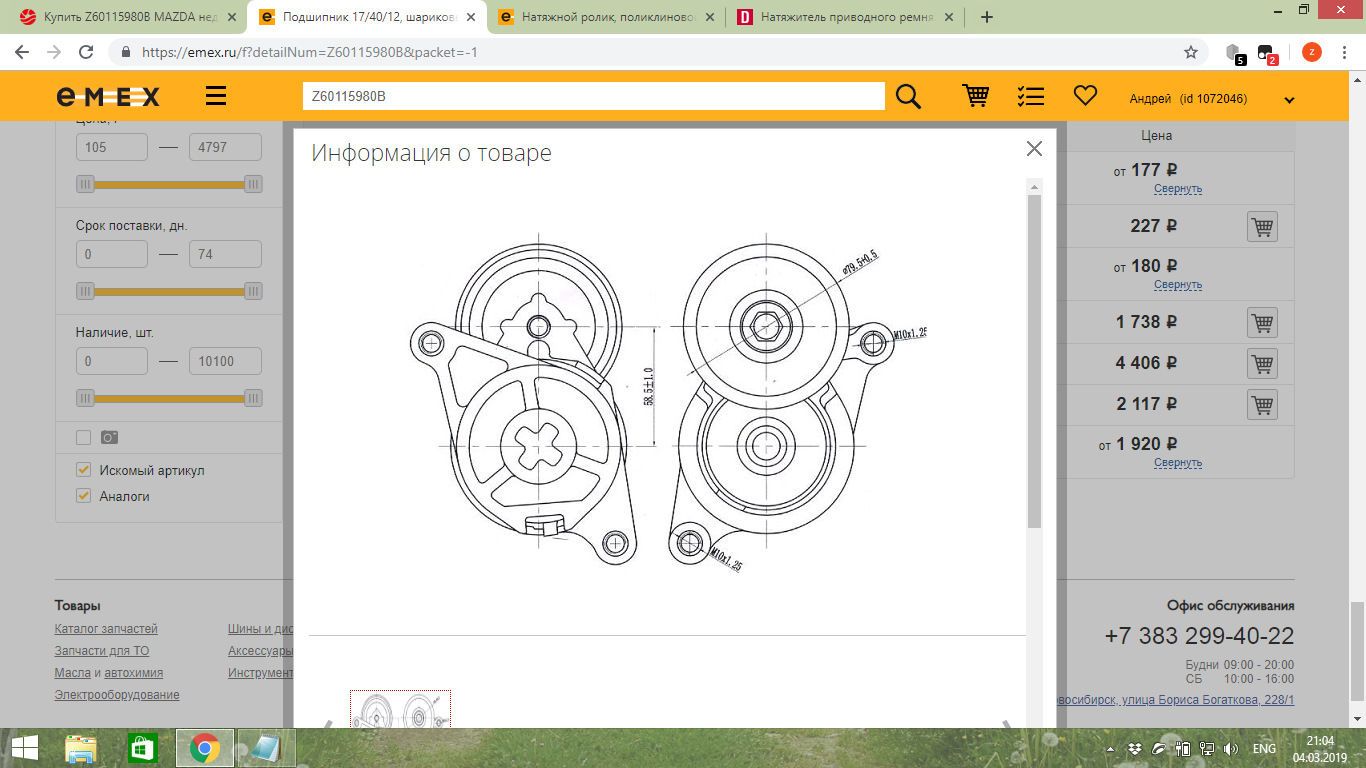The height and width of the screenshot is (768, 1366).
Task: Reload the page
Action: 86,52
